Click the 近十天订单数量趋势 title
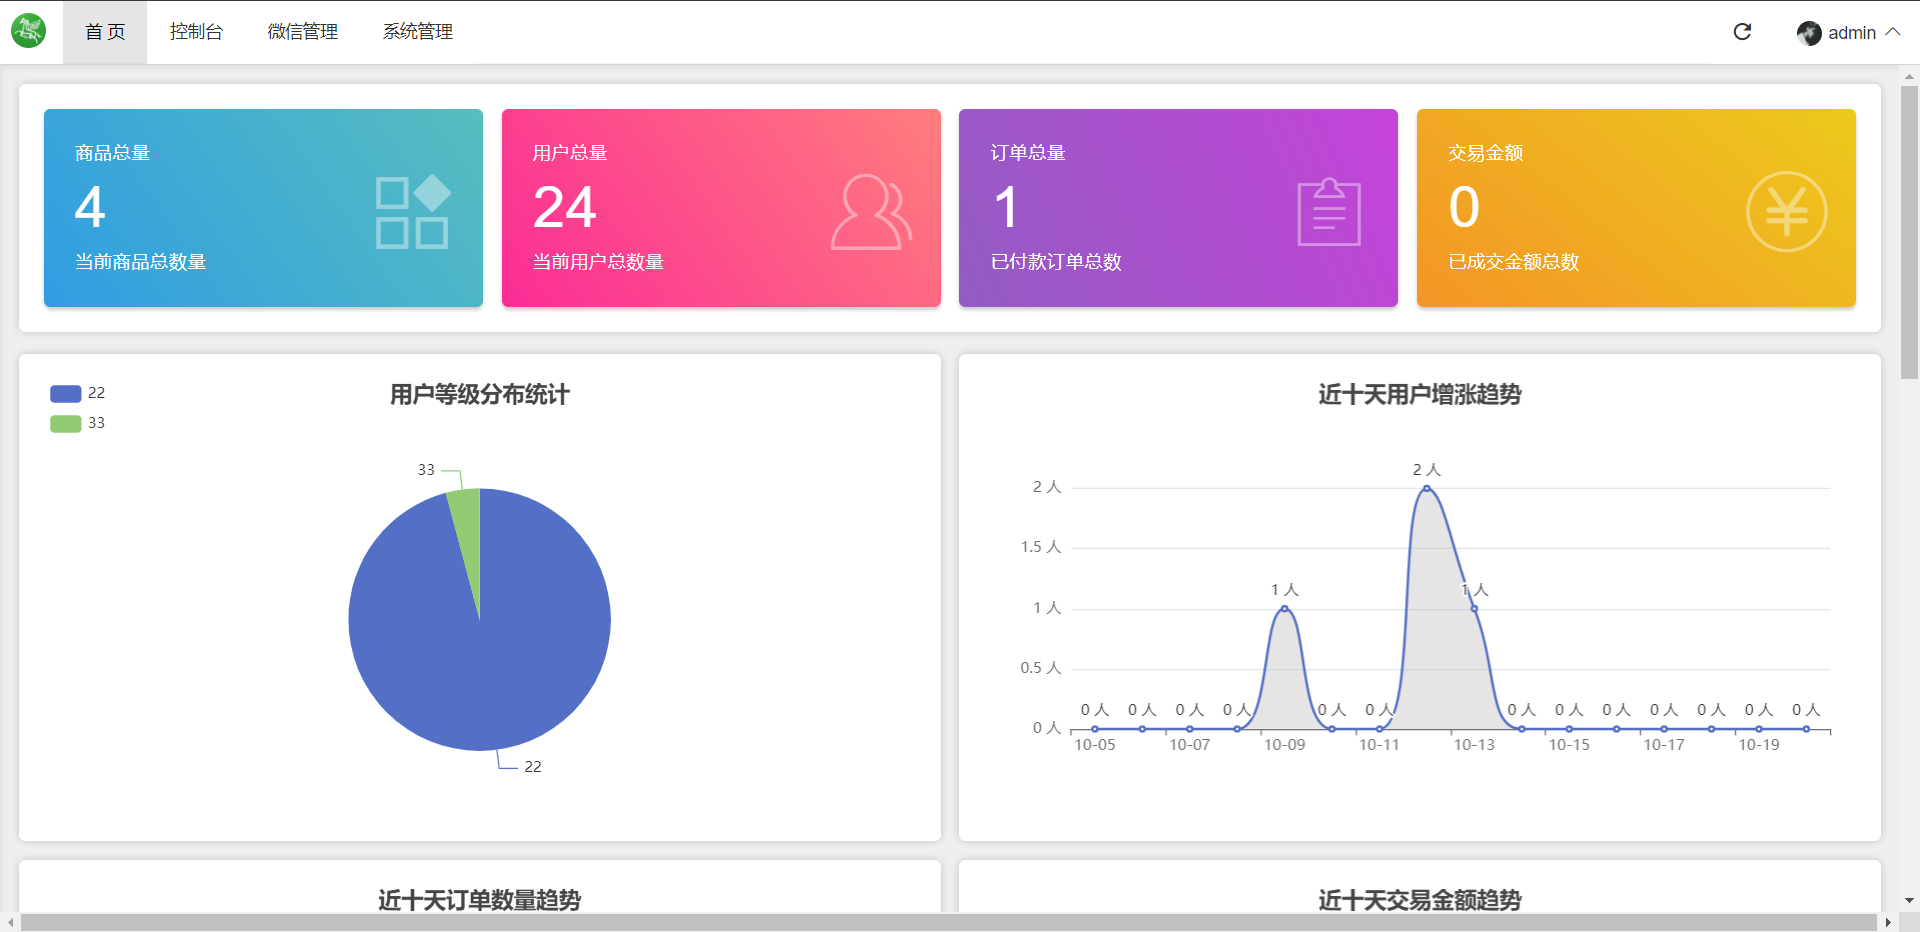The image size is (1920, 932). pyautogui.click(x=480, y=900)
